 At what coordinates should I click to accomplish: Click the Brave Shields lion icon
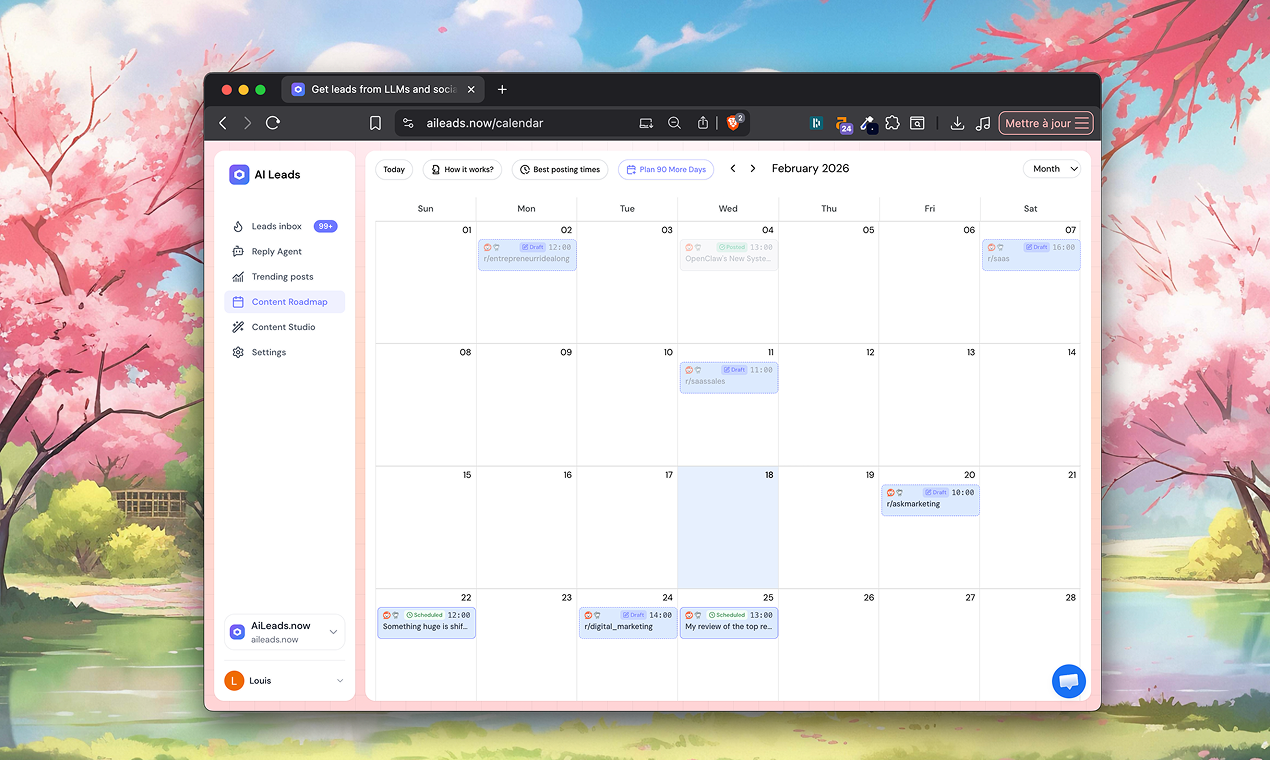click(734, 123)
